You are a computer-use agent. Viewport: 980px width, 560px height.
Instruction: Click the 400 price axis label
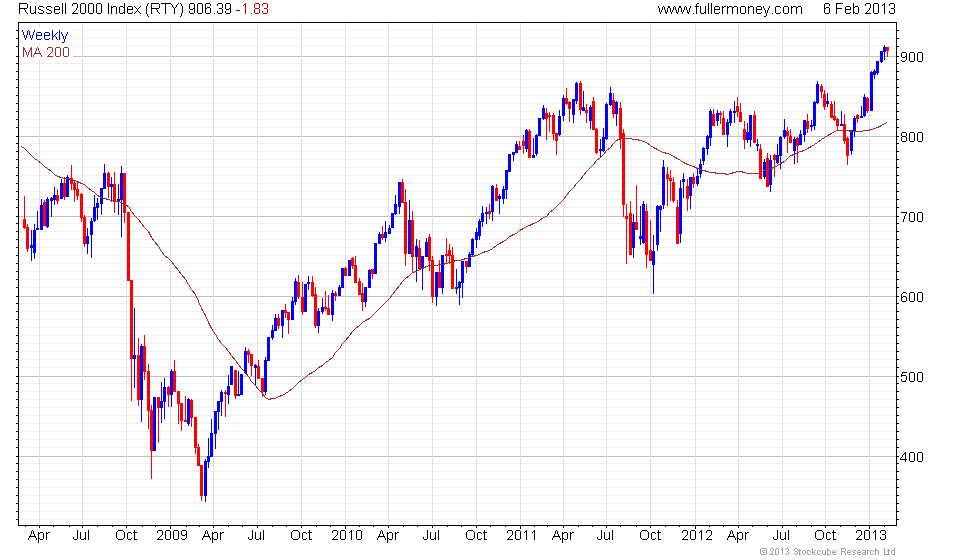(911, 457)
